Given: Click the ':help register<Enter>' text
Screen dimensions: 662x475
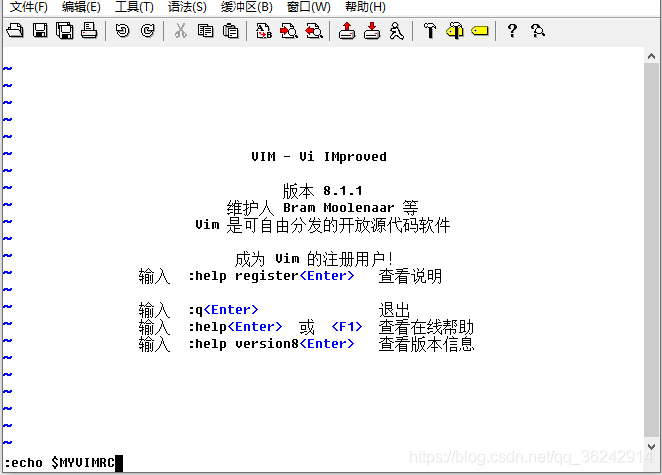Looking at the screenshot, I should point(271,276).
